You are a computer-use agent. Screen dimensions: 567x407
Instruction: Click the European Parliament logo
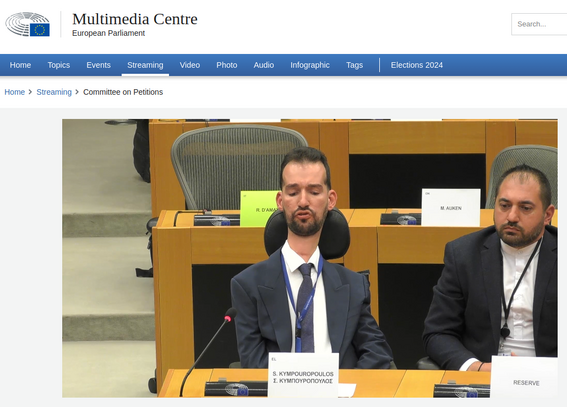27,24
